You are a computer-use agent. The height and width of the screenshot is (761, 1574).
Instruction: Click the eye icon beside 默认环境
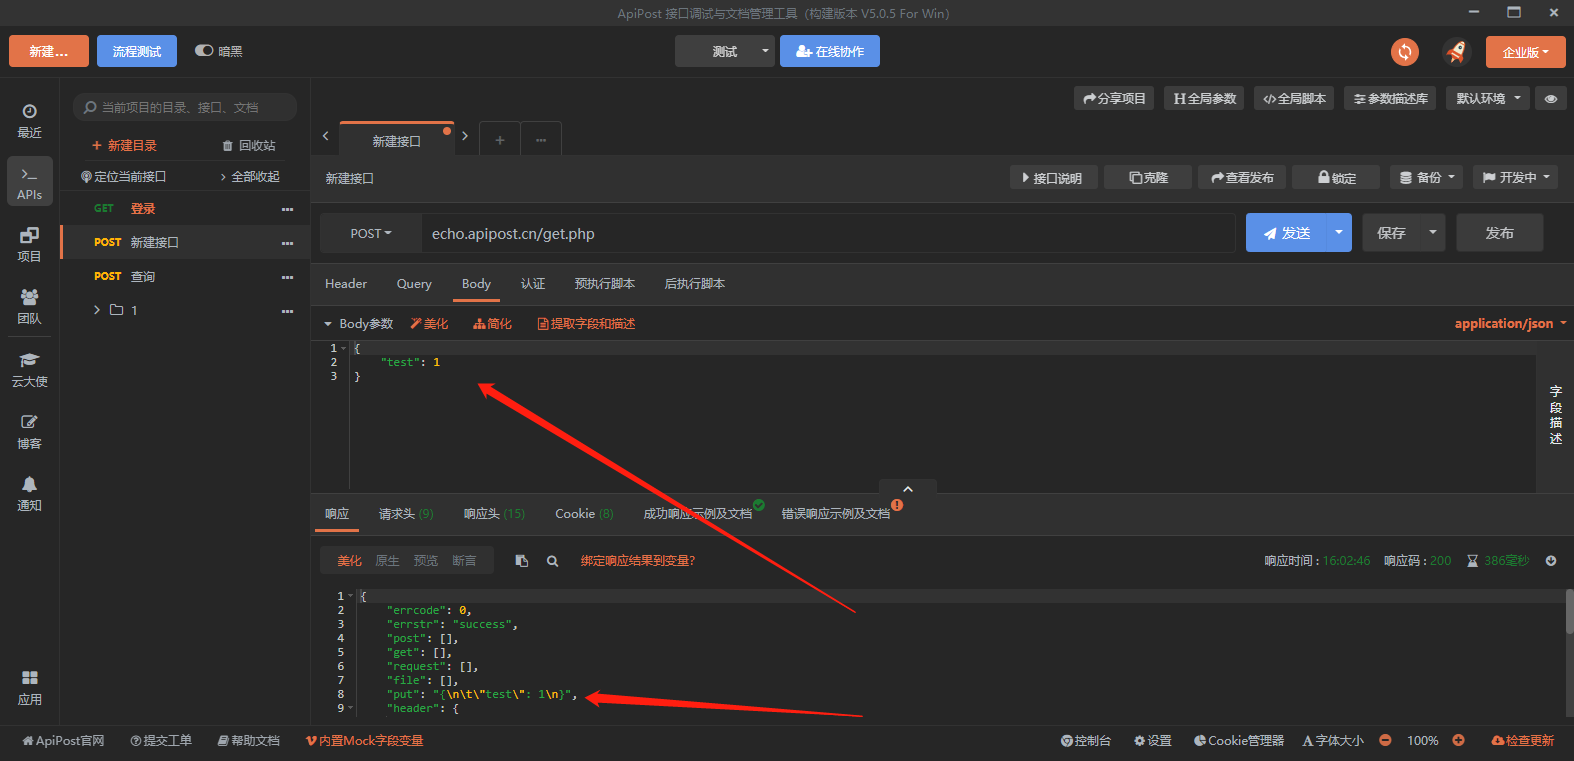[x=1551, y=99]
